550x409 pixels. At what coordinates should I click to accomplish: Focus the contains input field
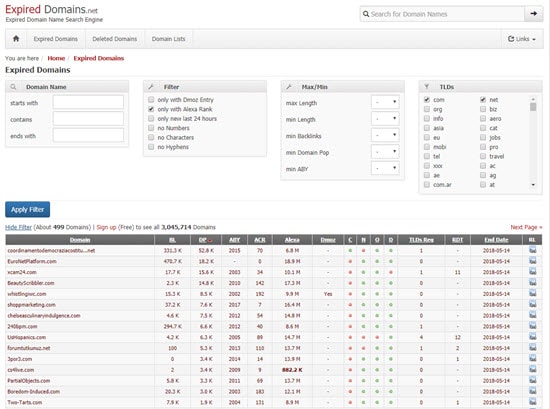(88, 119)
